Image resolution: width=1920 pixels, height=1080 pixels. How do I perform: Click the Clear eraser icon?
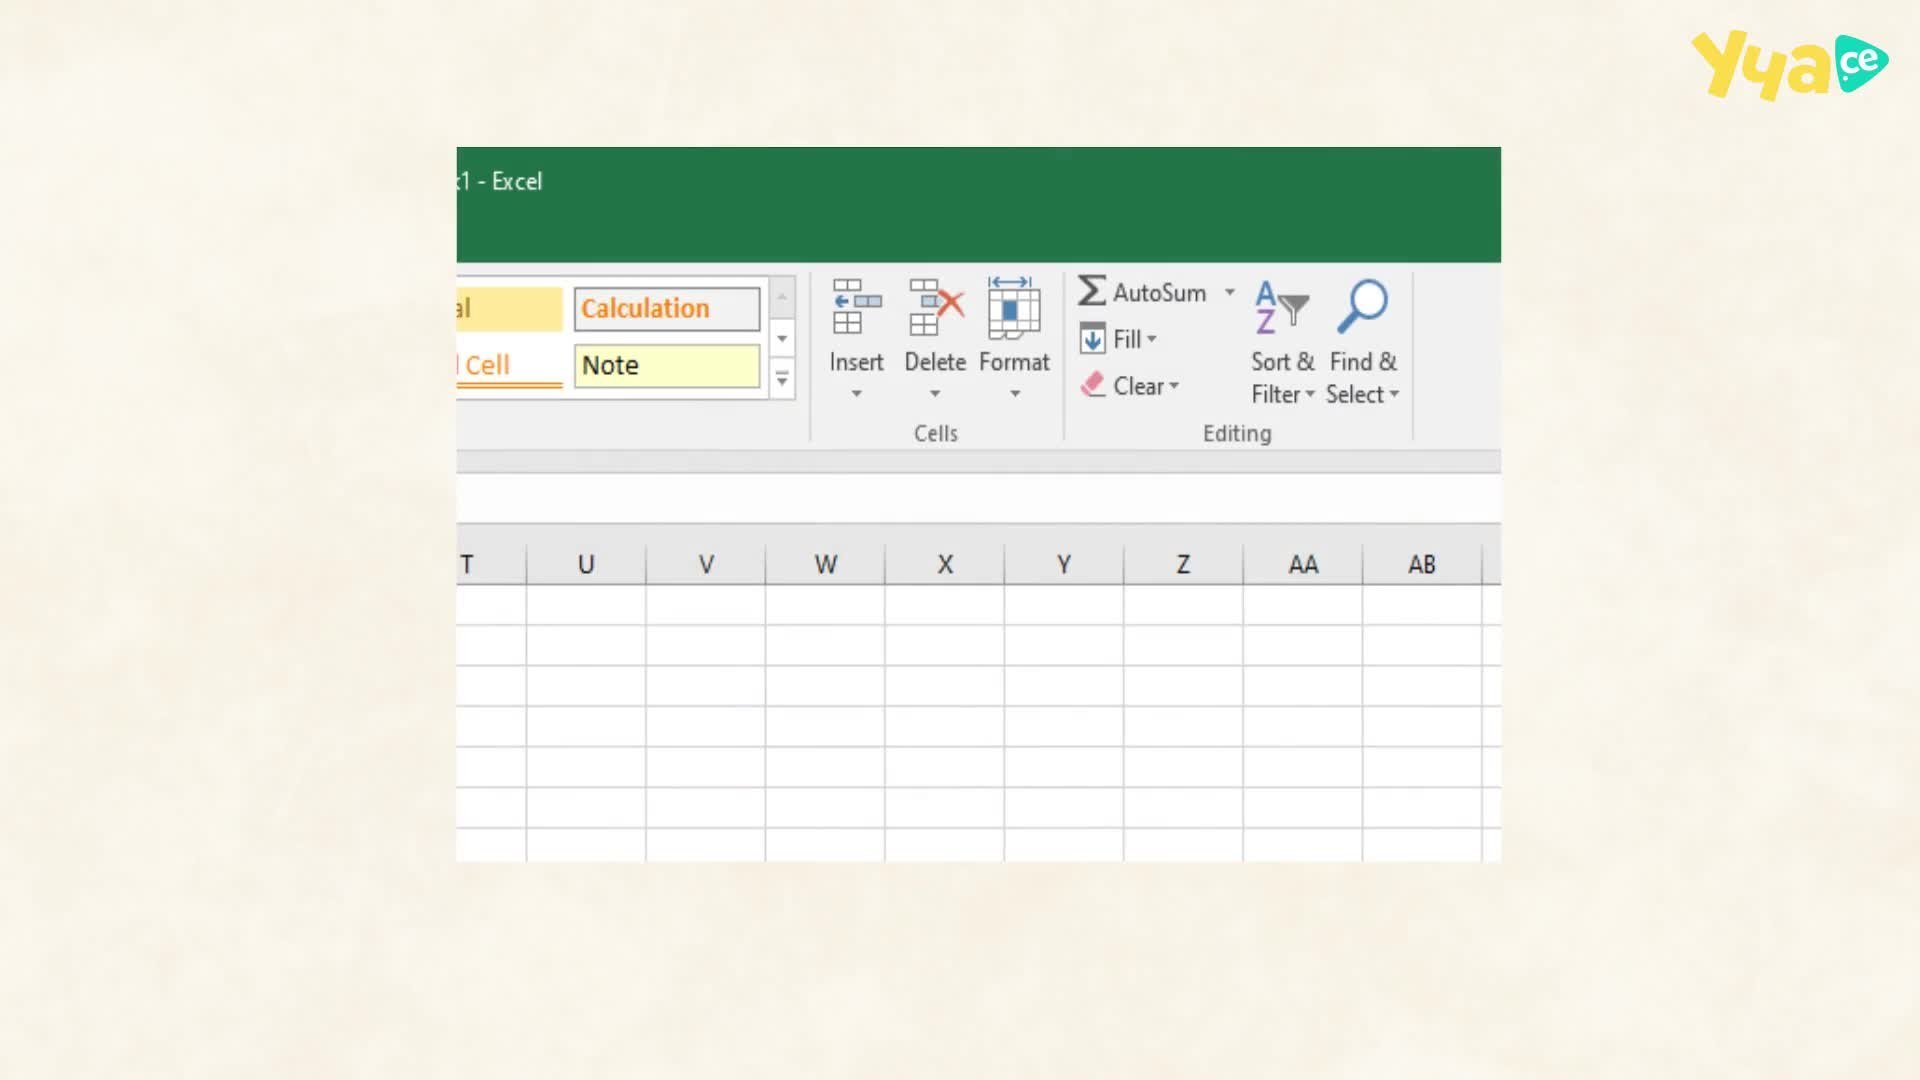[1093, 385]
